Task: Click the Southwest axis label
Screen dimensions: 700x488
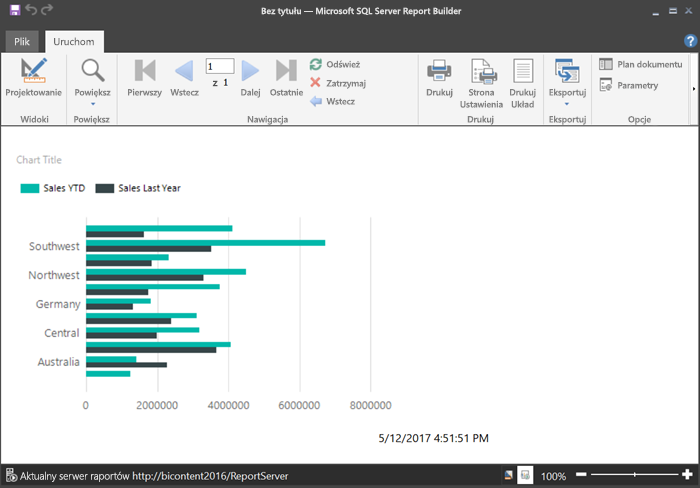Action: (x=54, y=246)
